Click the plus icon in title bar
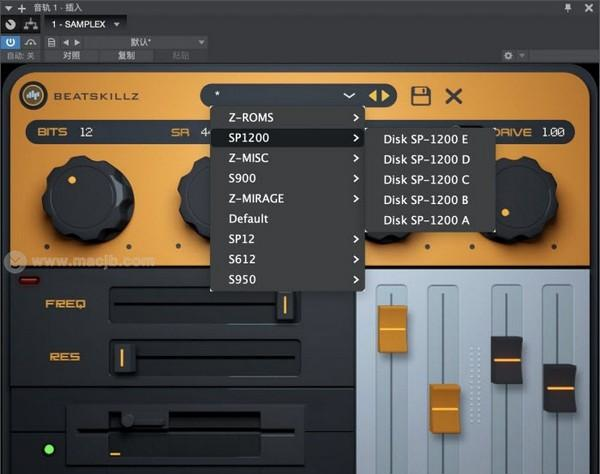 coord(22,7)
